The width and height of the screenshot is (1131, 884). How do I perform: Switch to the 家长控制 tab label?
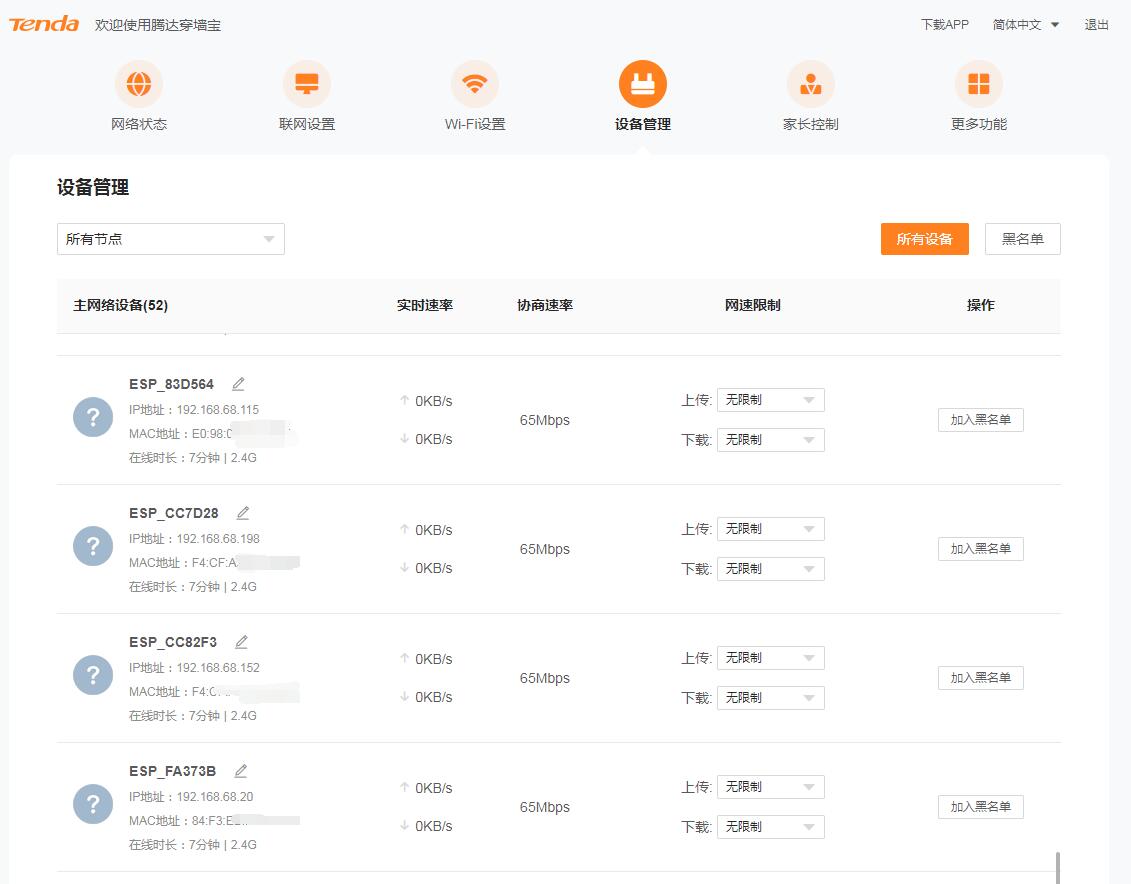[x=811, y=124]
